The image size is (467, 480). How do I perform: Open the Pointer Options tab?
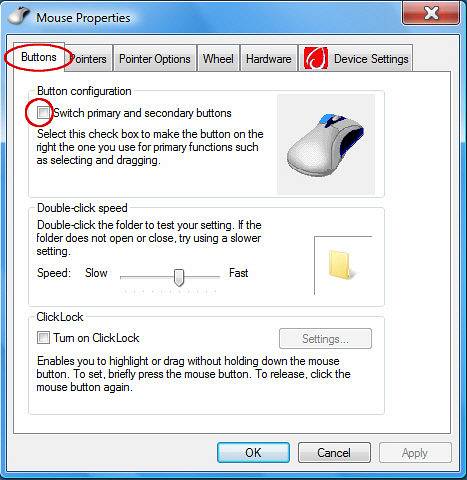155,59
